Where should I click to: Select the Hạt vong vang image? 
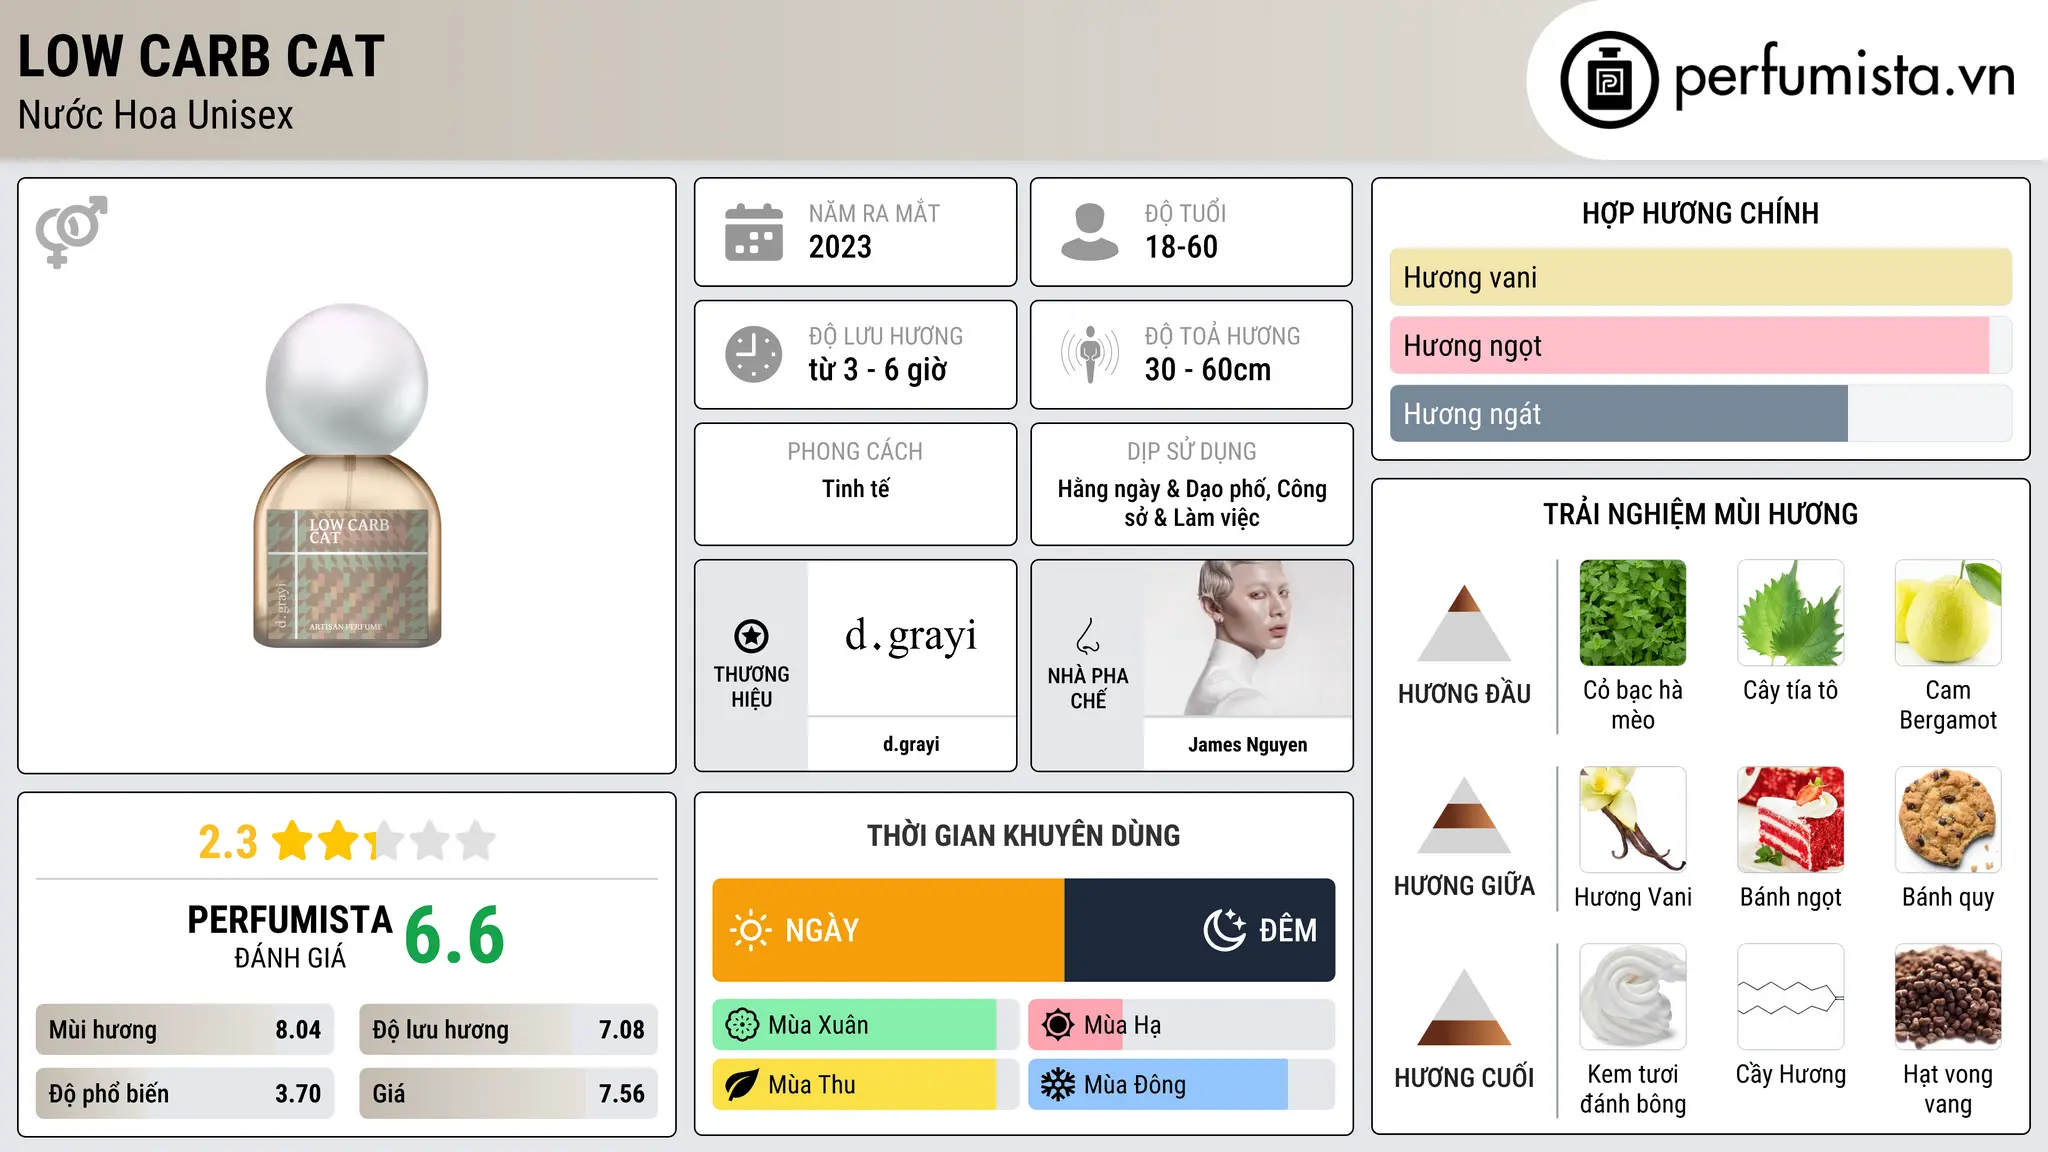click(x=1948, y=997)
